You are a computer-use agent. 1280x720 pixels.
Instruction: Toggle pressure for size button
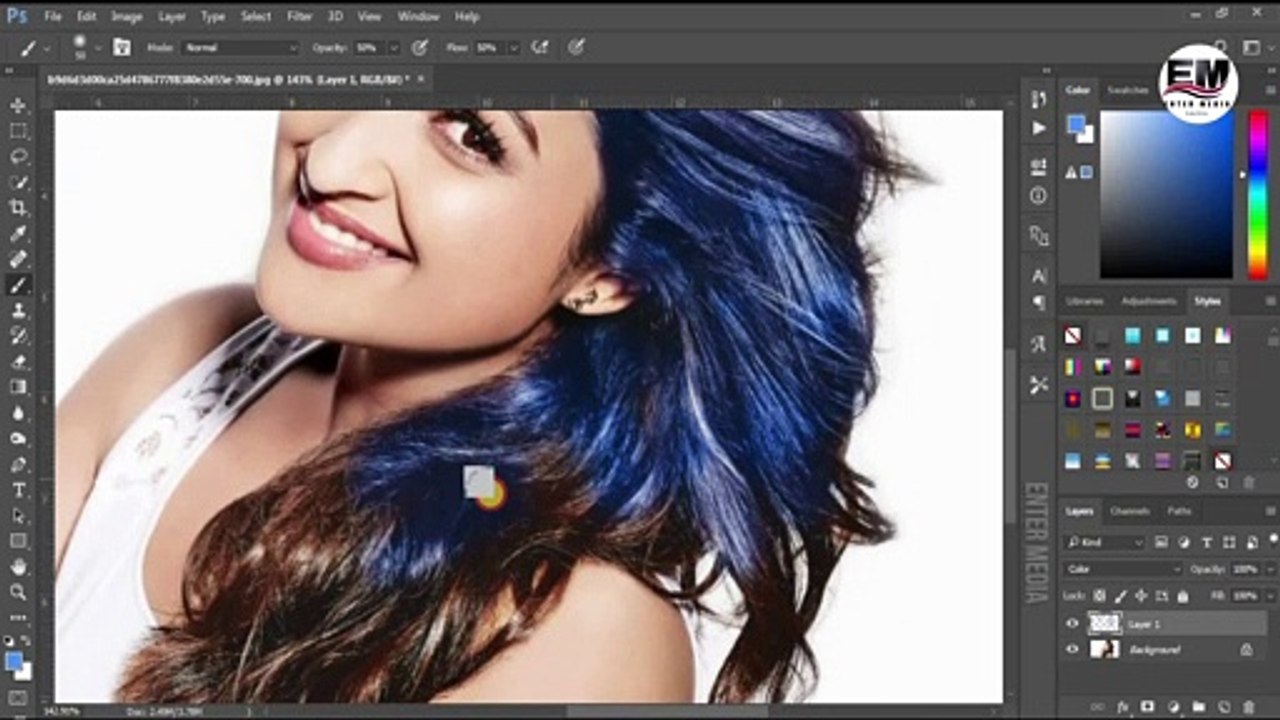(x=576, y=47)
